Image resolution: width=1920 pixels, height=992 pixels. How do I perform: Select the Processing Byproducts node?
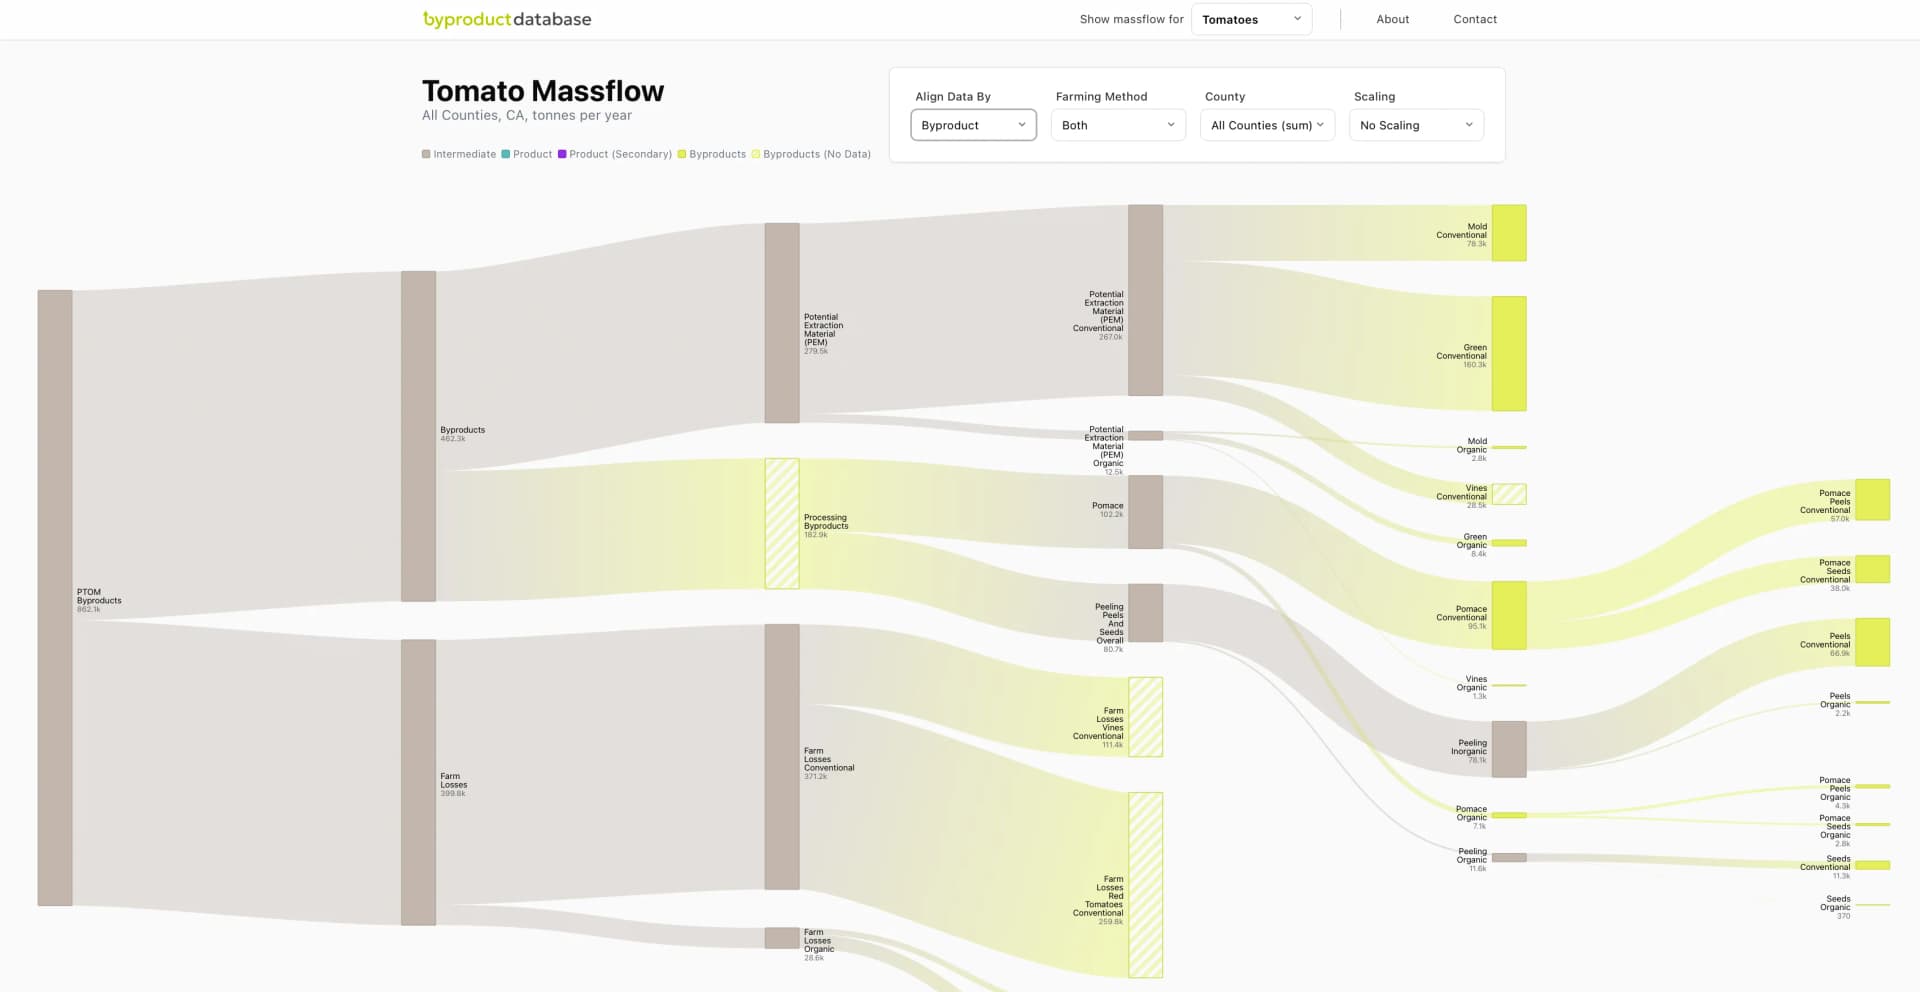click(x=781, y=522)
